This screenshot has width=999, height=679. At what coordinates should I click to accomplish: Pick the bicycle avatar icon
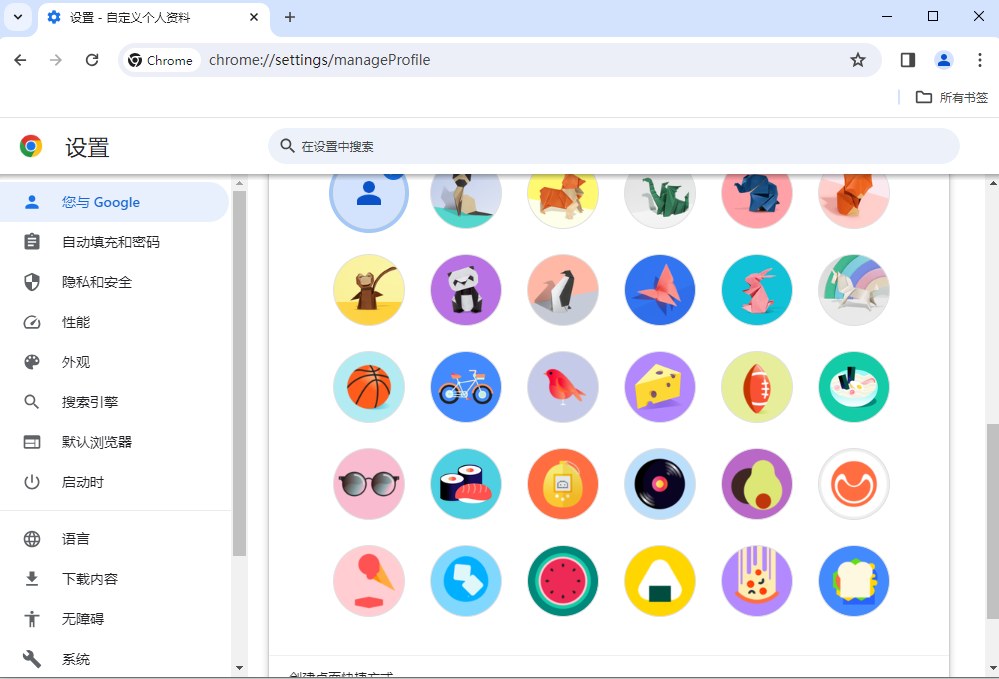point(466,387)
